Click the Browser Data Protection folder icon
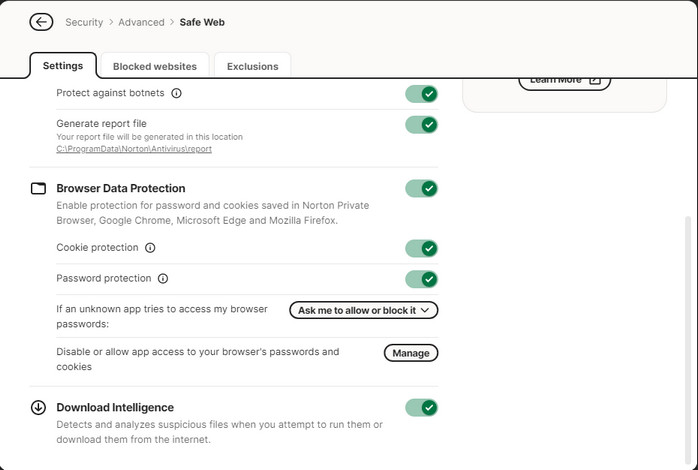Viewport: 698px width, 470px height. 38,188
